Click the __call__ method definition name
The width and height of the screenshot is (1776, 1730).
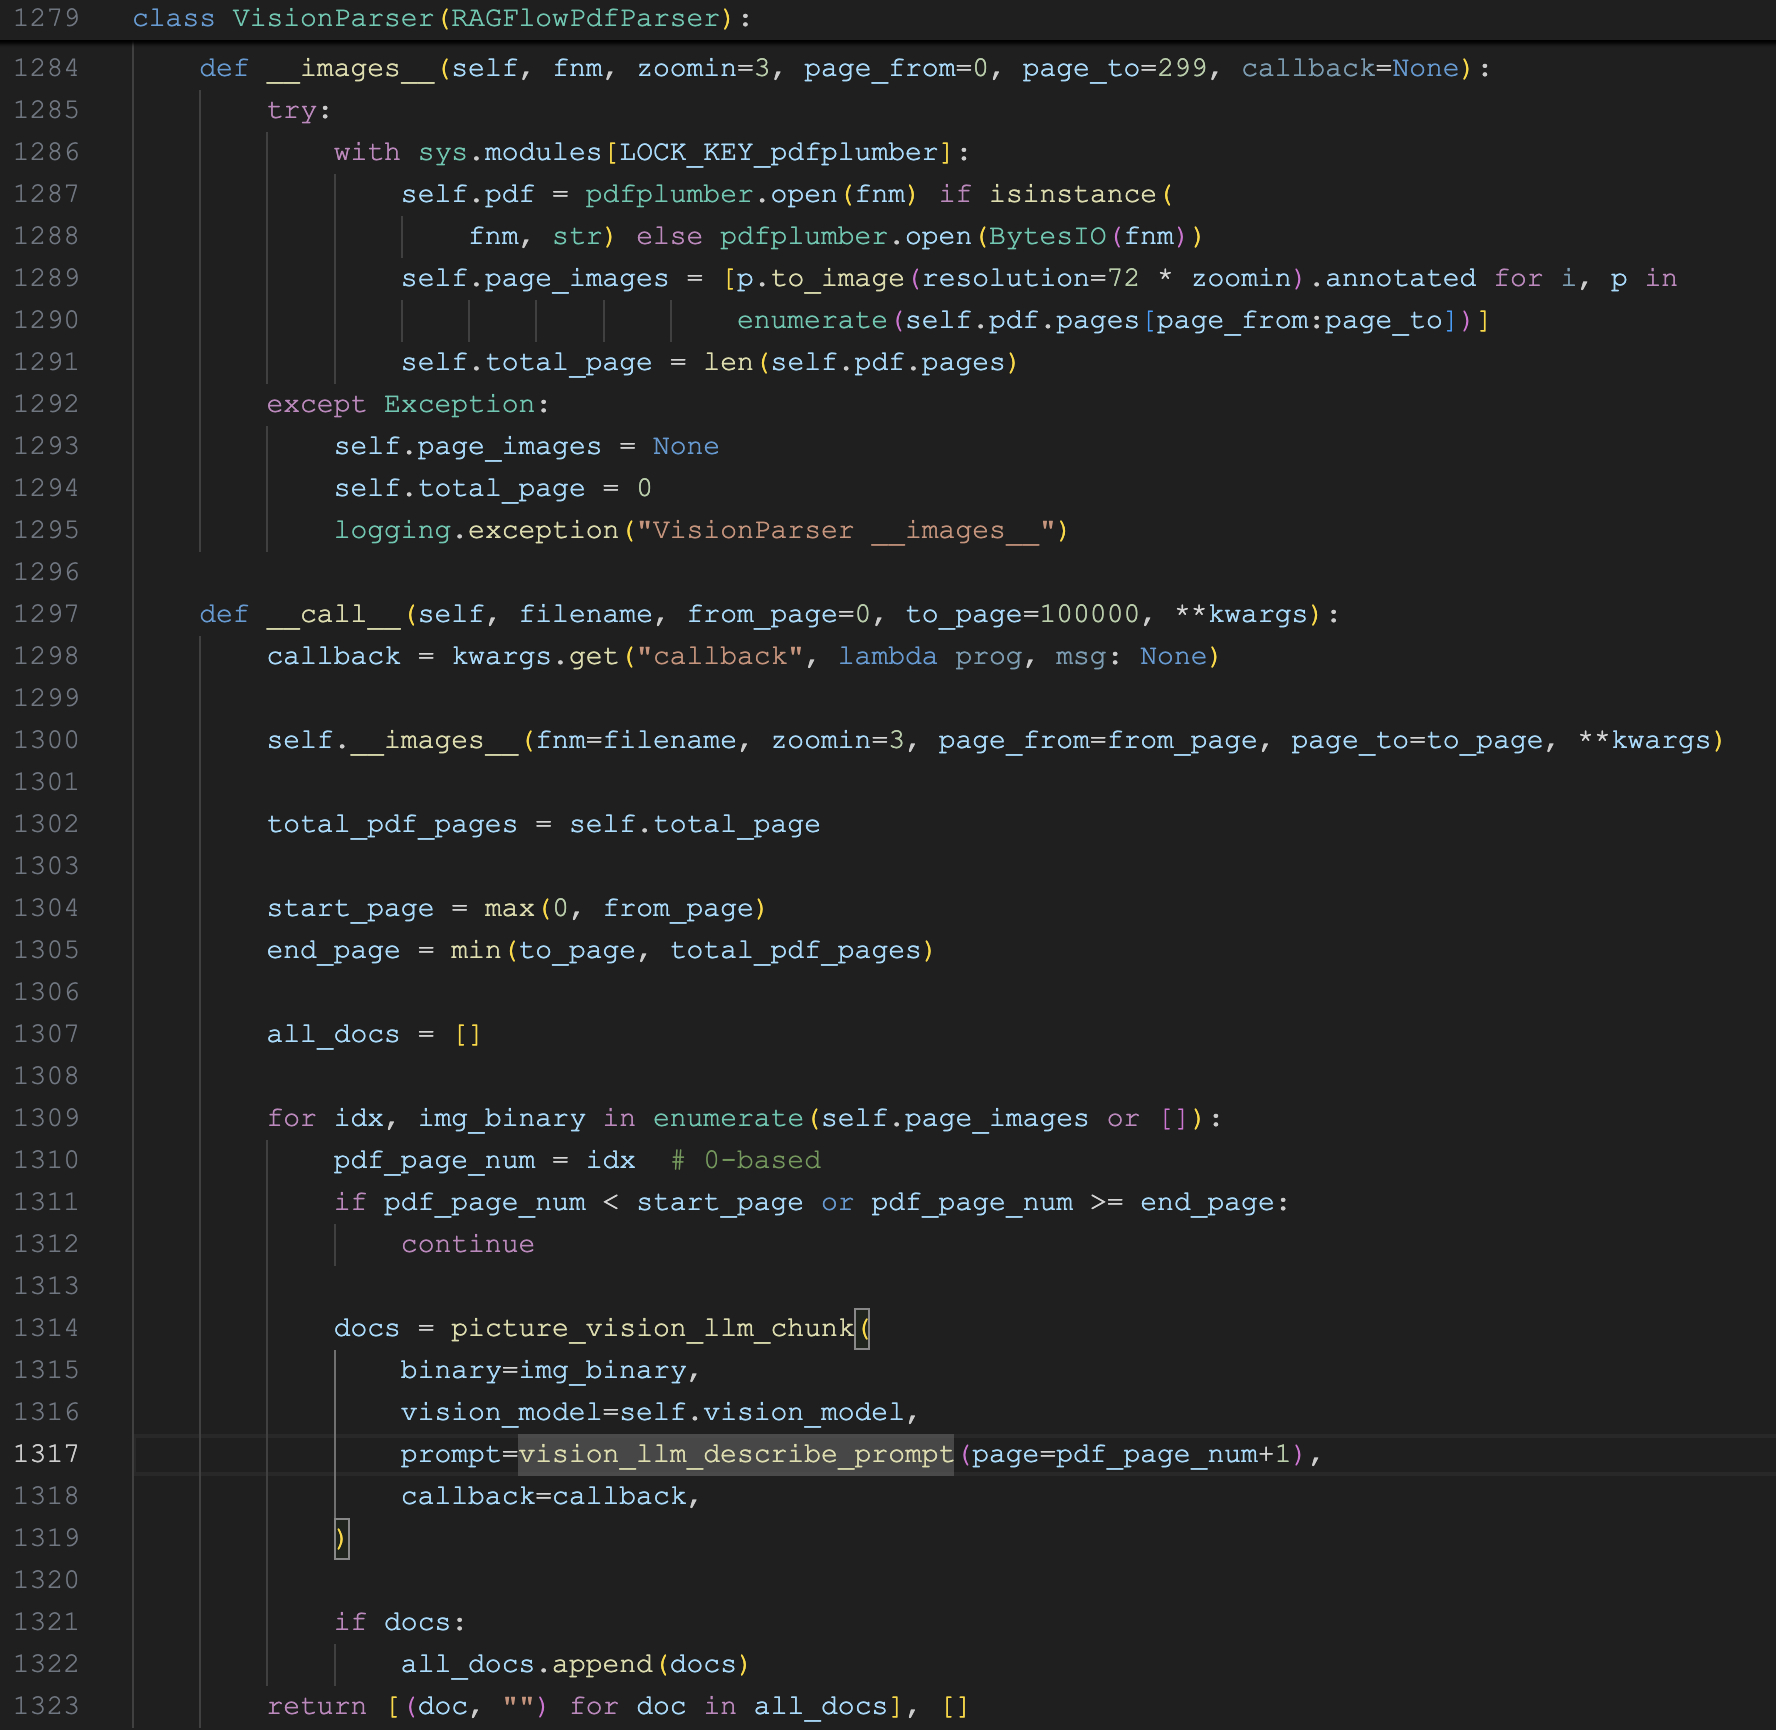click(333, 614)
